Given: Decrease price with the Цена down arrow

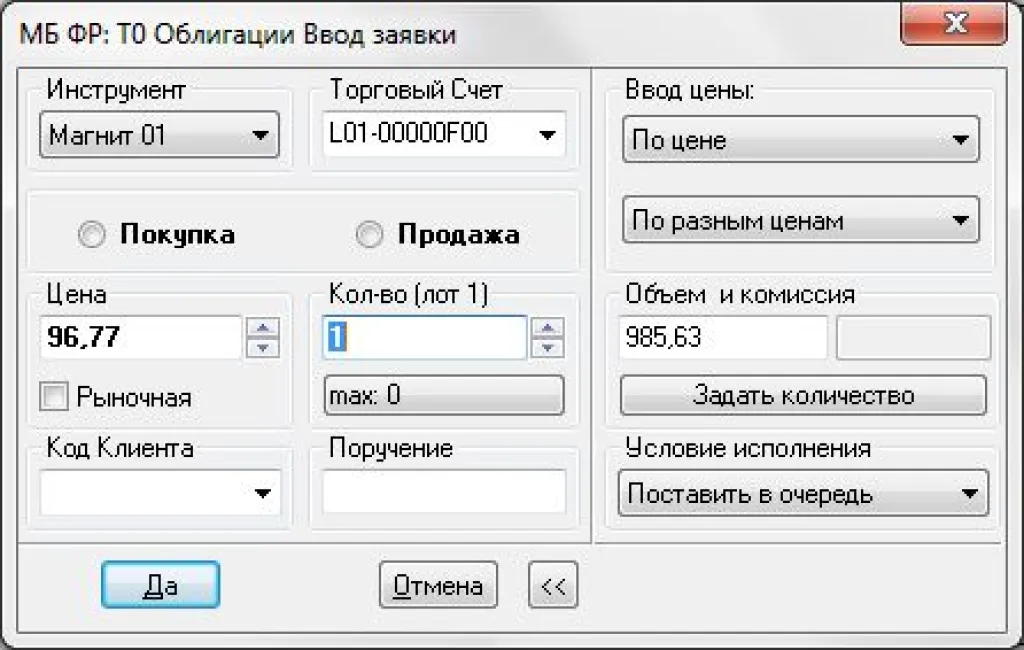Looking at the screenshot, I should click(x=262, y=347).
